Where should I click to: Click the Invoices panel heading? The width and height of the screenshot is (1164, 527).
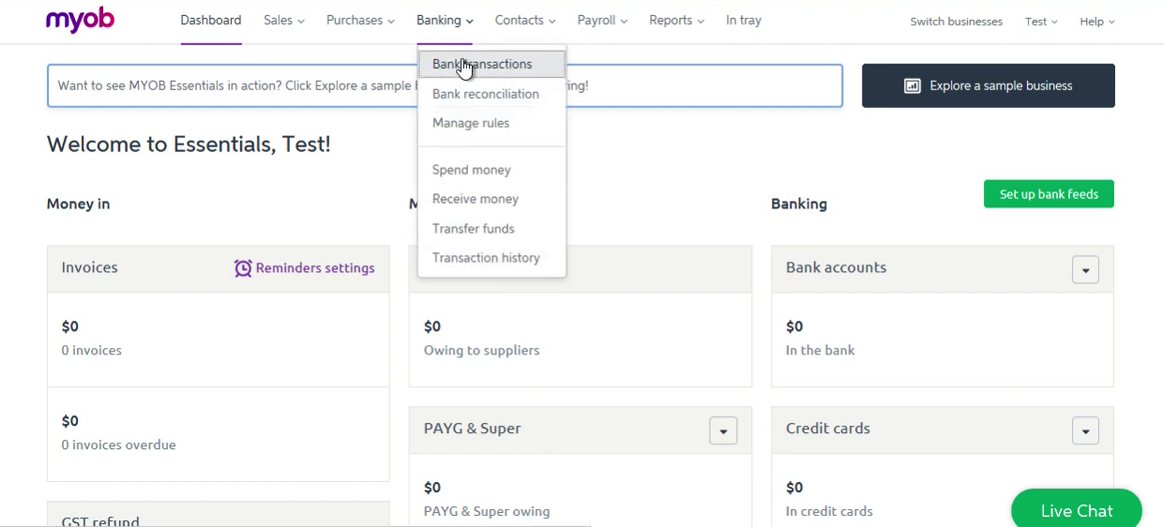click(89, 267)
